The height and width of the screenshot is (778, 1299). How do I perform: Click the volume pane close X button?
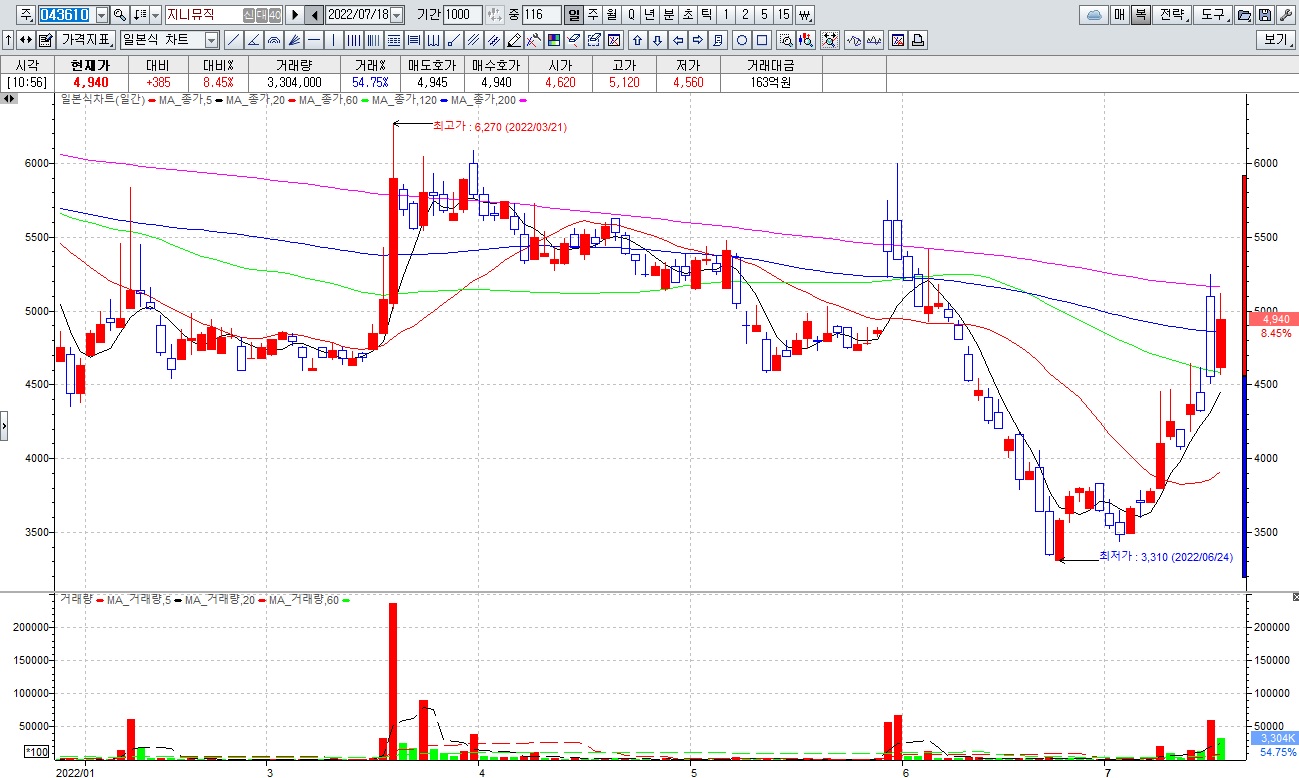click(x=1294, y=598)
